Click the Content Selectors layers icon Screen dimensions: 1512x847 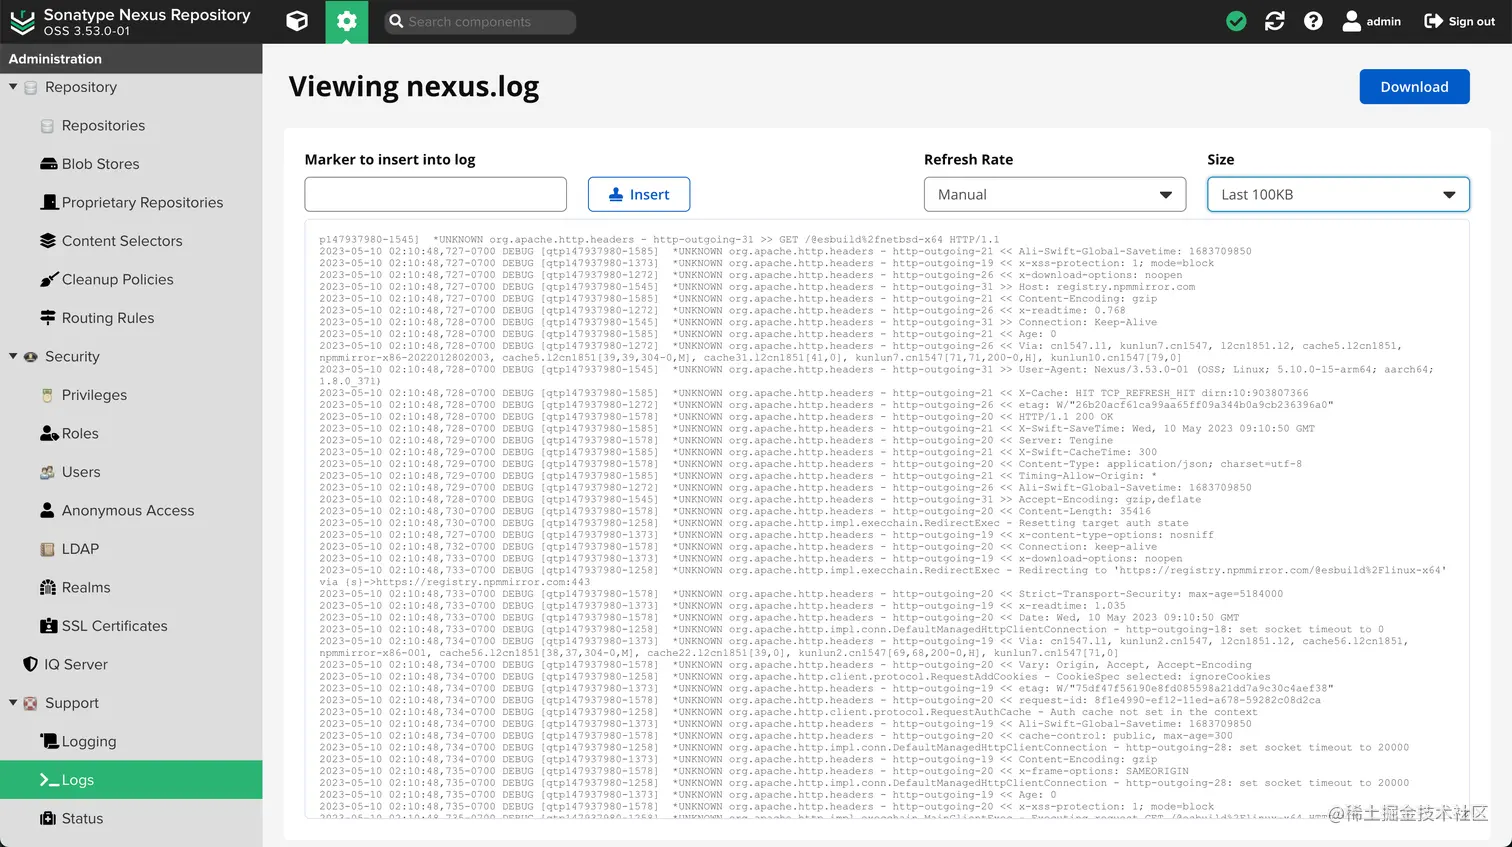48,241
